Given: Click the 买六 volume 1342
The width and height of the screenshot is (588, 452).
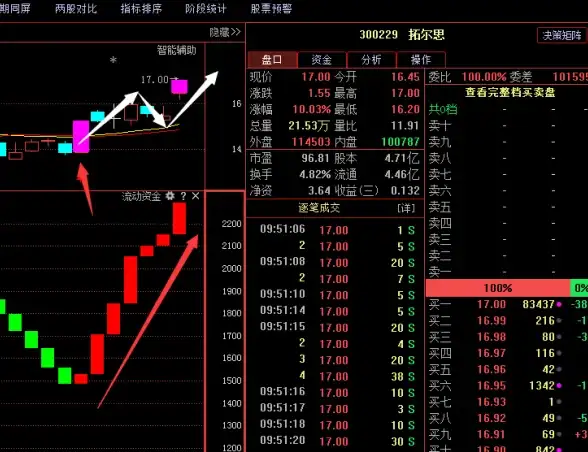Looking at the screenshot, I should (x=542, y=386).
